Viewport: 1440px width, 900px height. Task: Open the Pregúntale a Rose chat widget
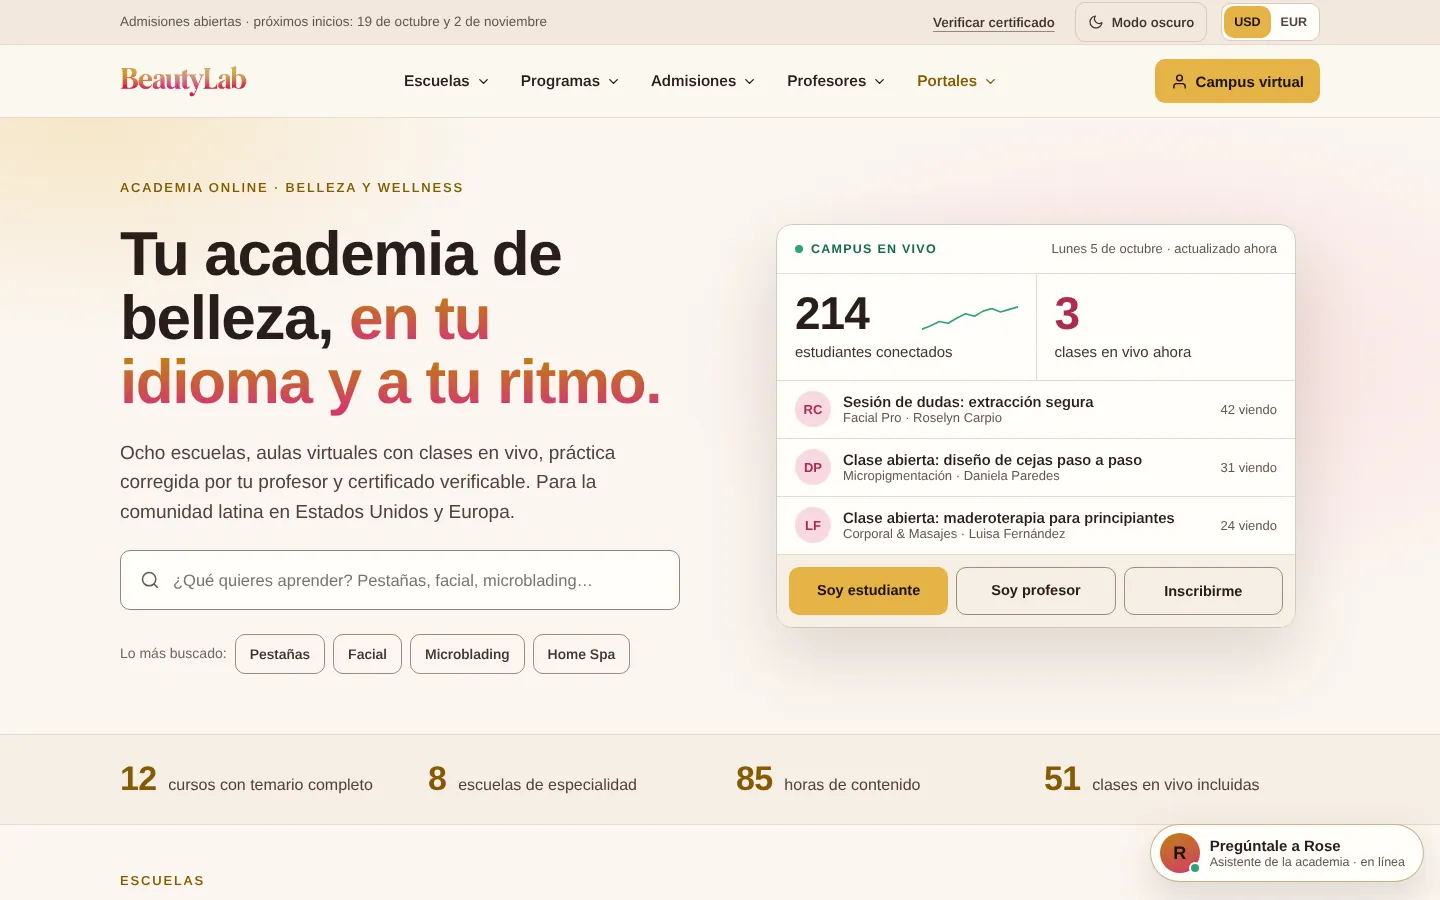tap(1287, 853)
